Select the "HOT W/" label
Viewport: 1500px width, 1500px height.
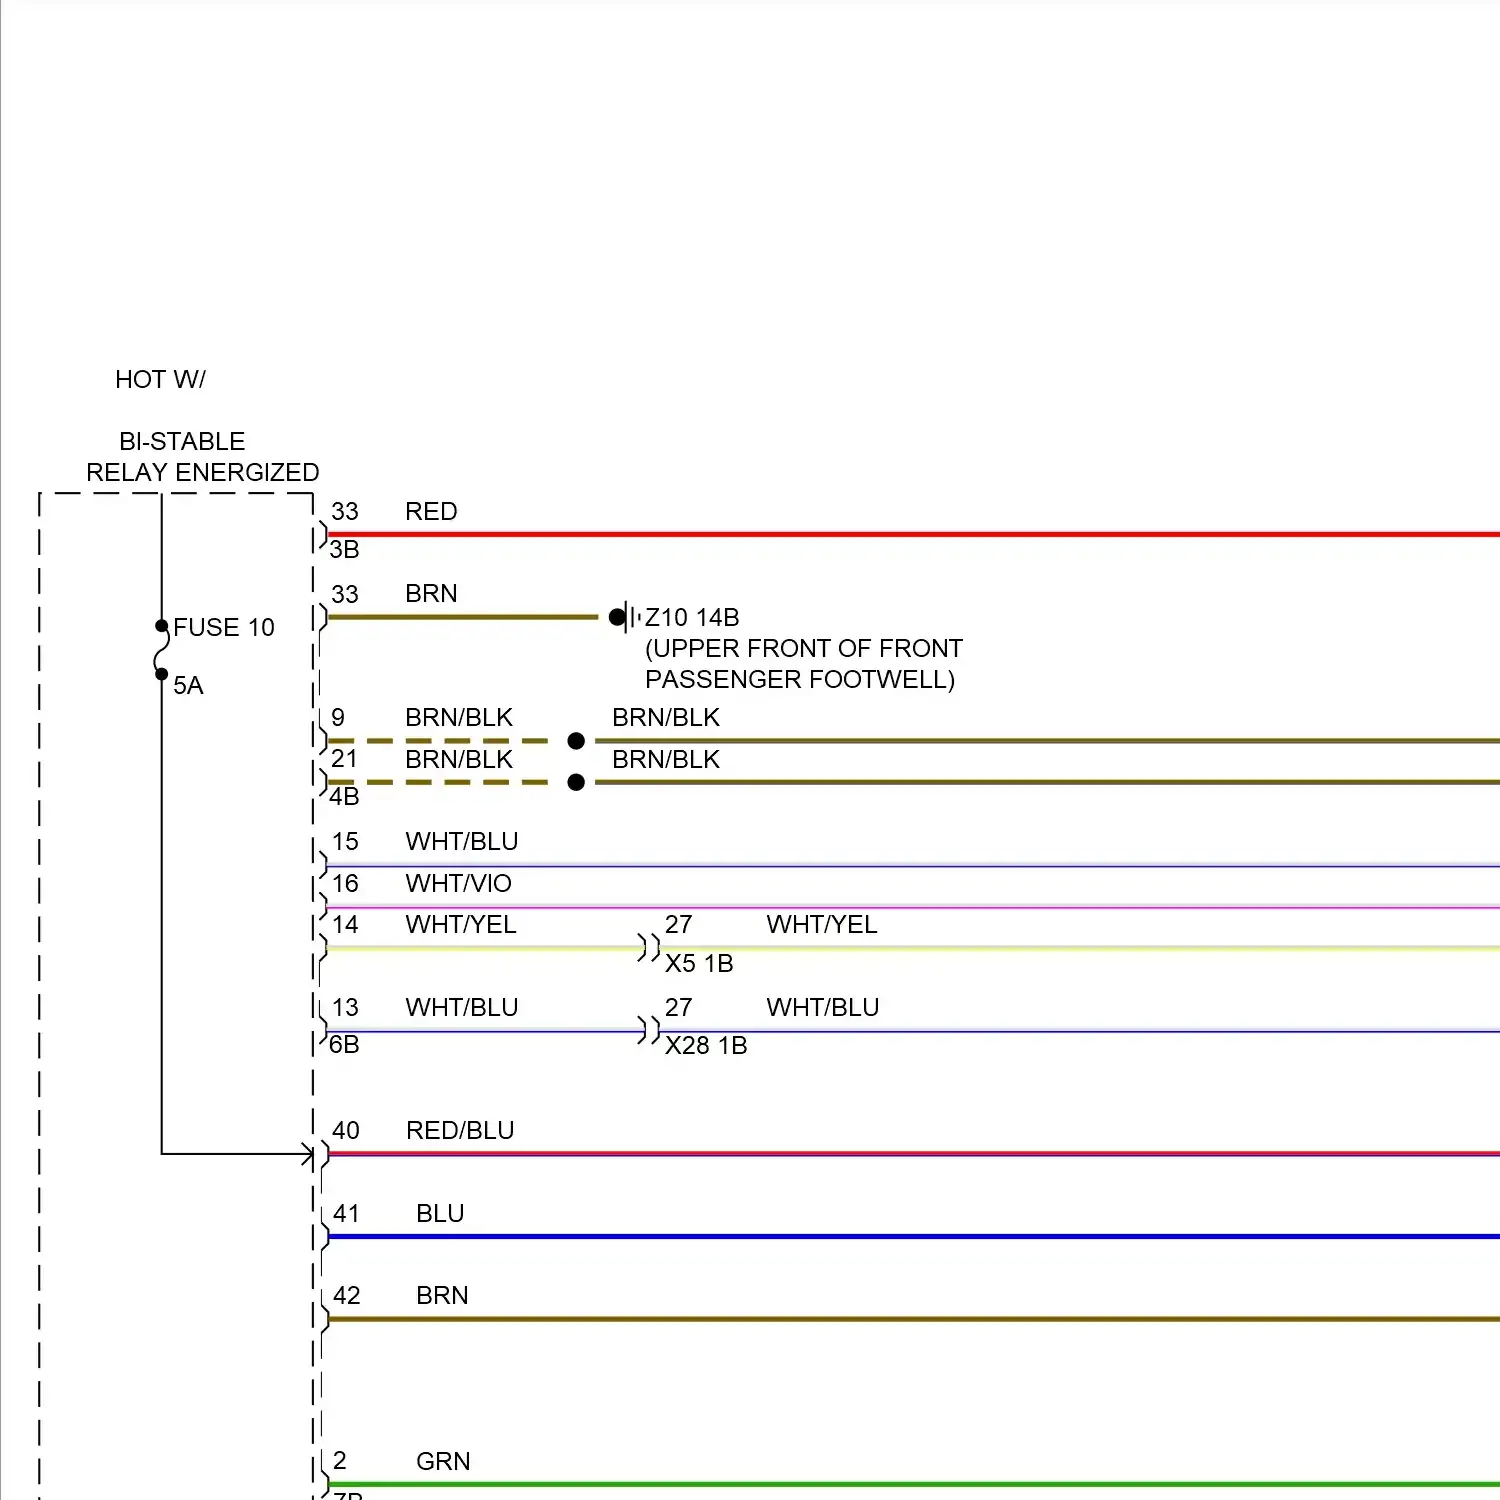click(x=160, y=380)
